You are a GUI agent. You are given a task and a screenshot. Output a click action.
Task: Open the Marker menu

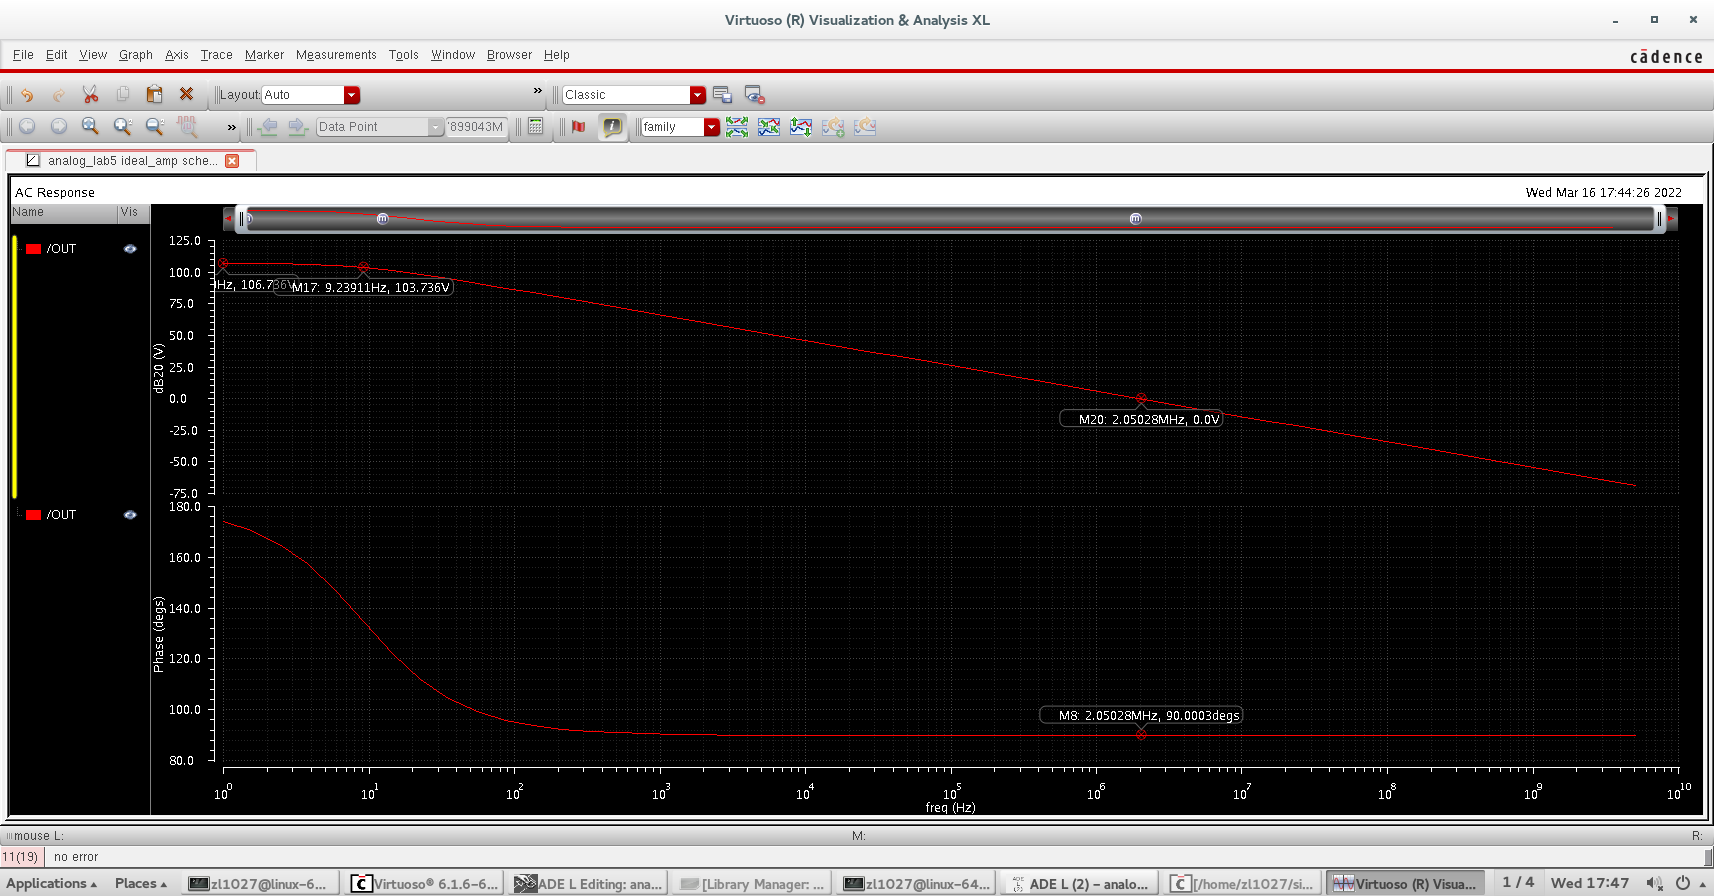[x=264, y=55]
